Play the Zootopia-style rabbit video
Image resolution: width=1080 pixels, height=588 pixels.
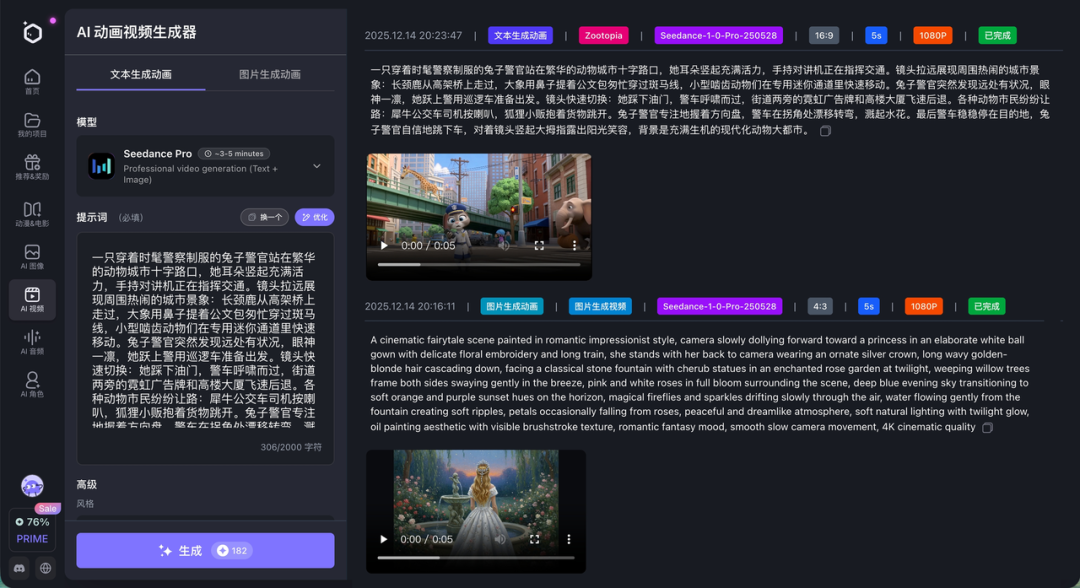coord(384,244)
